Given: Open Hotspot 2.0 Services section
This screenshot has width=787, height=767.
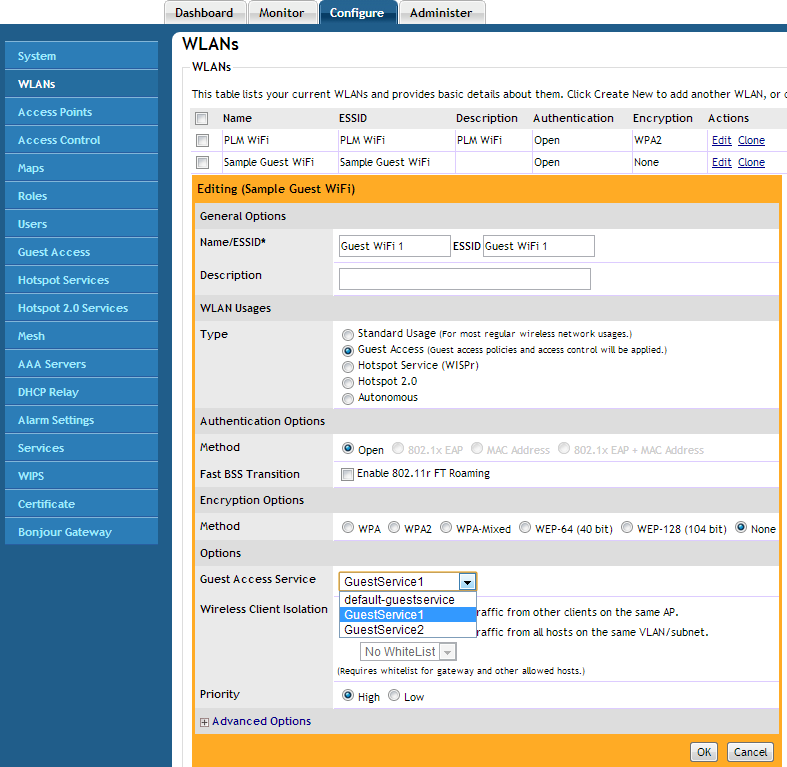Looking at the screenshot, I should tap(81, 308).
